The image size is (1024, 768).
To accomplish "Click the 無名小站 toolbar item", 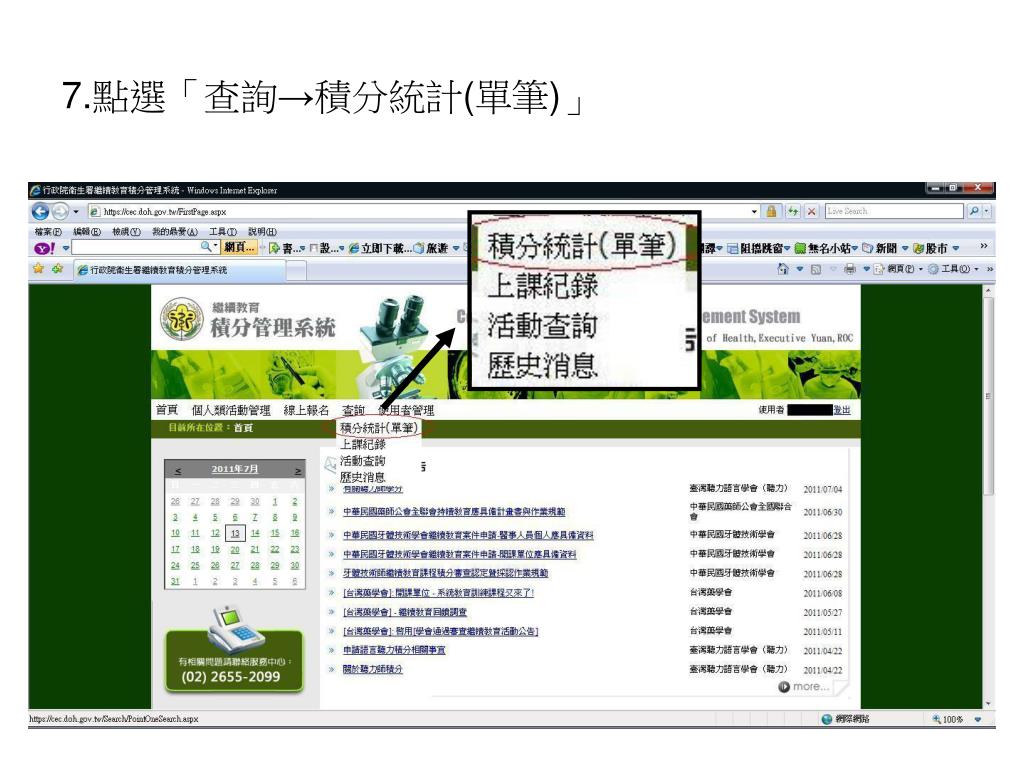I will click(825, 248).
